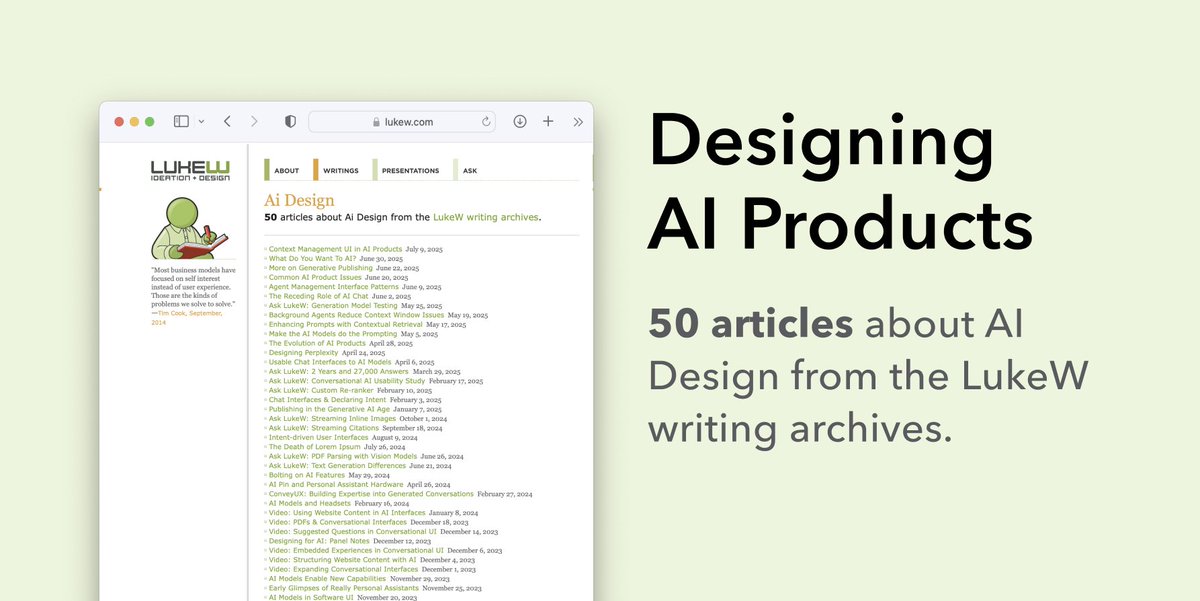This screenshot has height=601, width=1200.
Task: Click the lukew.com address bar
Action: (x=402, y=122)
